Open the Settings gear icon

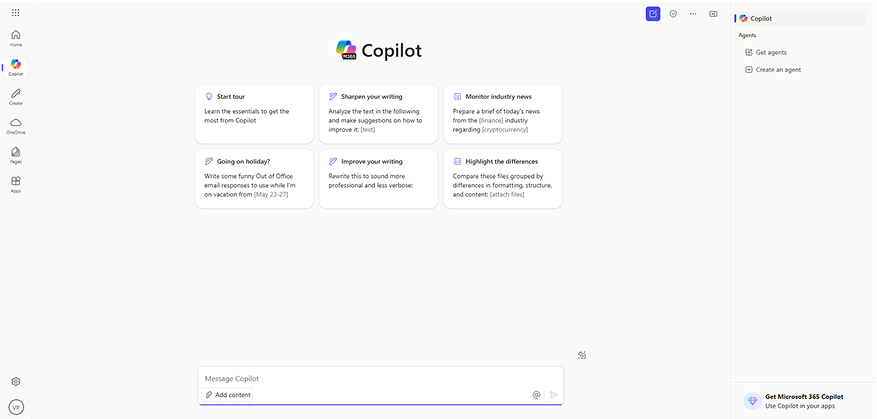(x=16, y=382)
